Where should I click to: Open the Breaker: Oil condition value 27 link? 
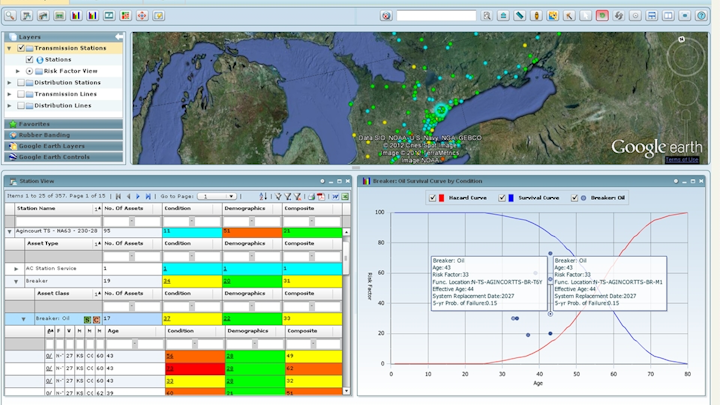point(167,319)
